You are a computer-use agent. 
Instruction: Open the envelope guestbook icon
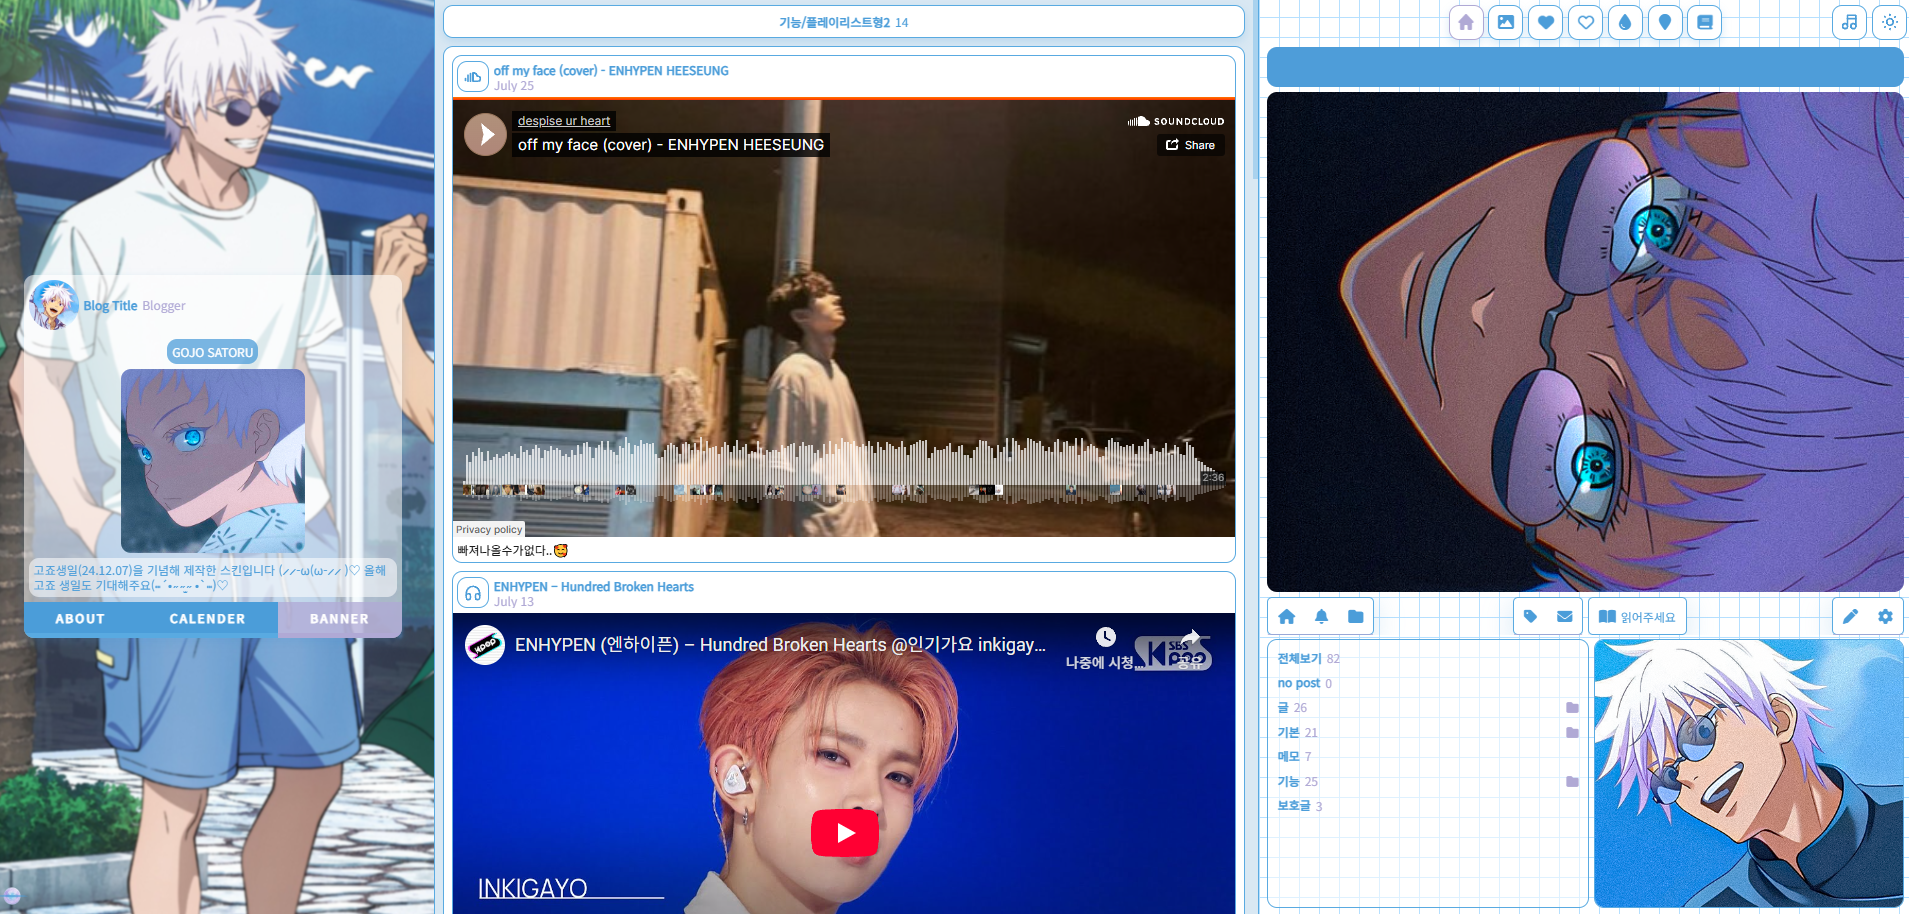(x=1565, y=617)
